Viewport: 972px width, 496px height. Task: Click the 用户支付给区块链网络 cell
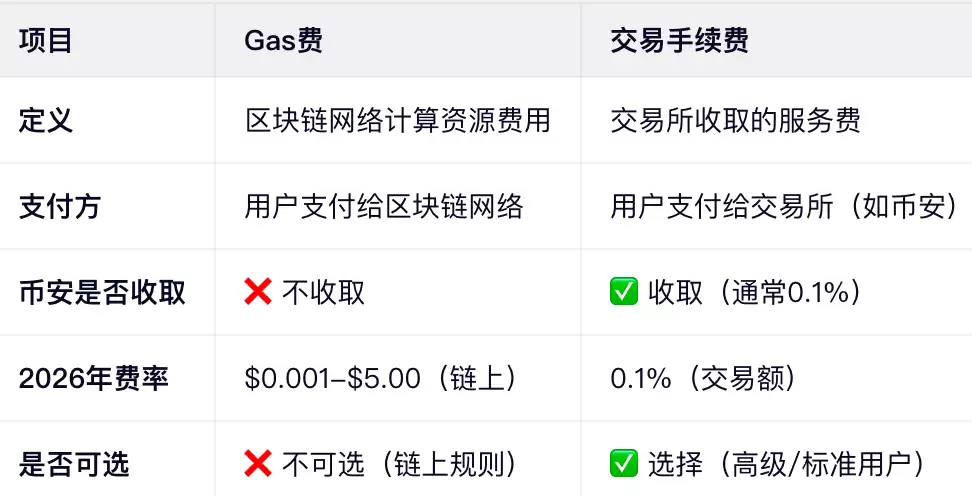tap(384, 207)
